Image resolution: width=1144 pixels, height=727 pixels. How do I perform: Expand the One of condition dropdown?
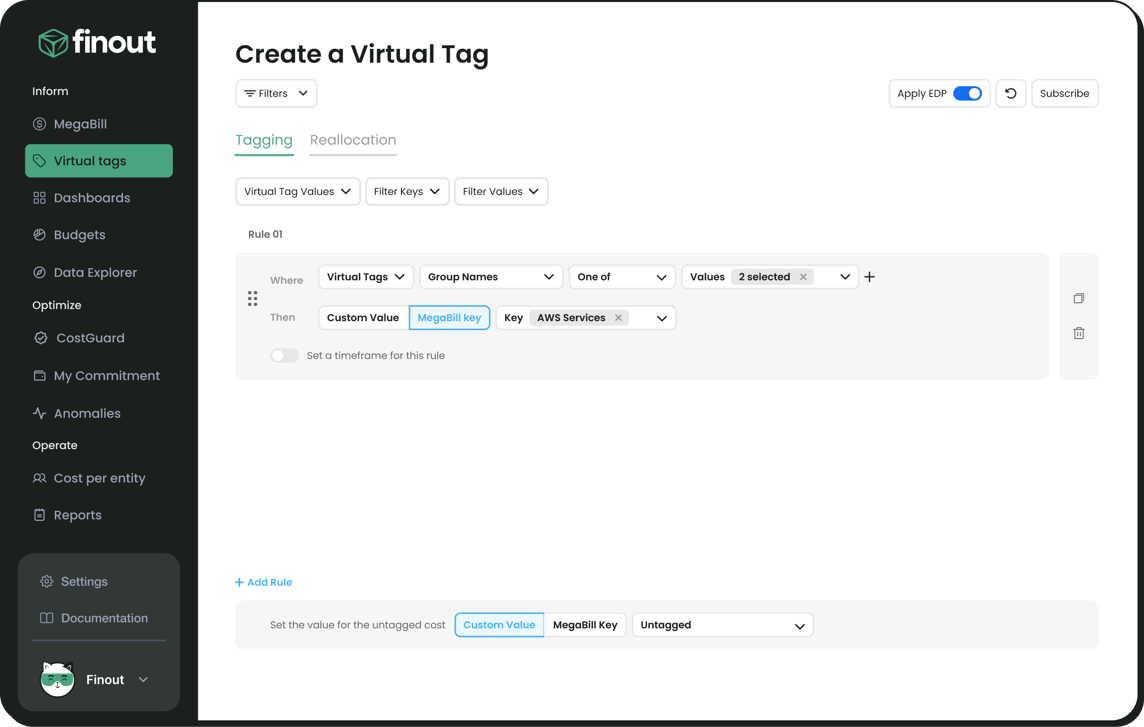pos(621,276)
